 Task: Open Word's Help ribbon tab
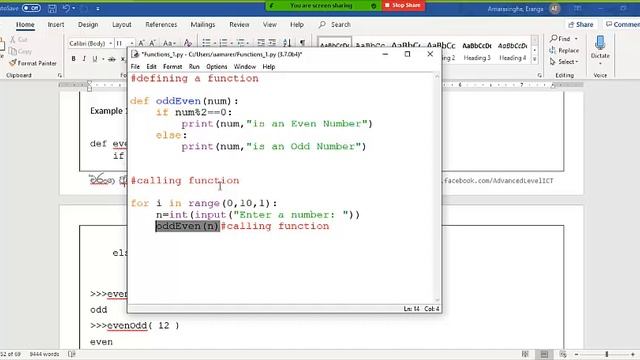pos(297,24)
